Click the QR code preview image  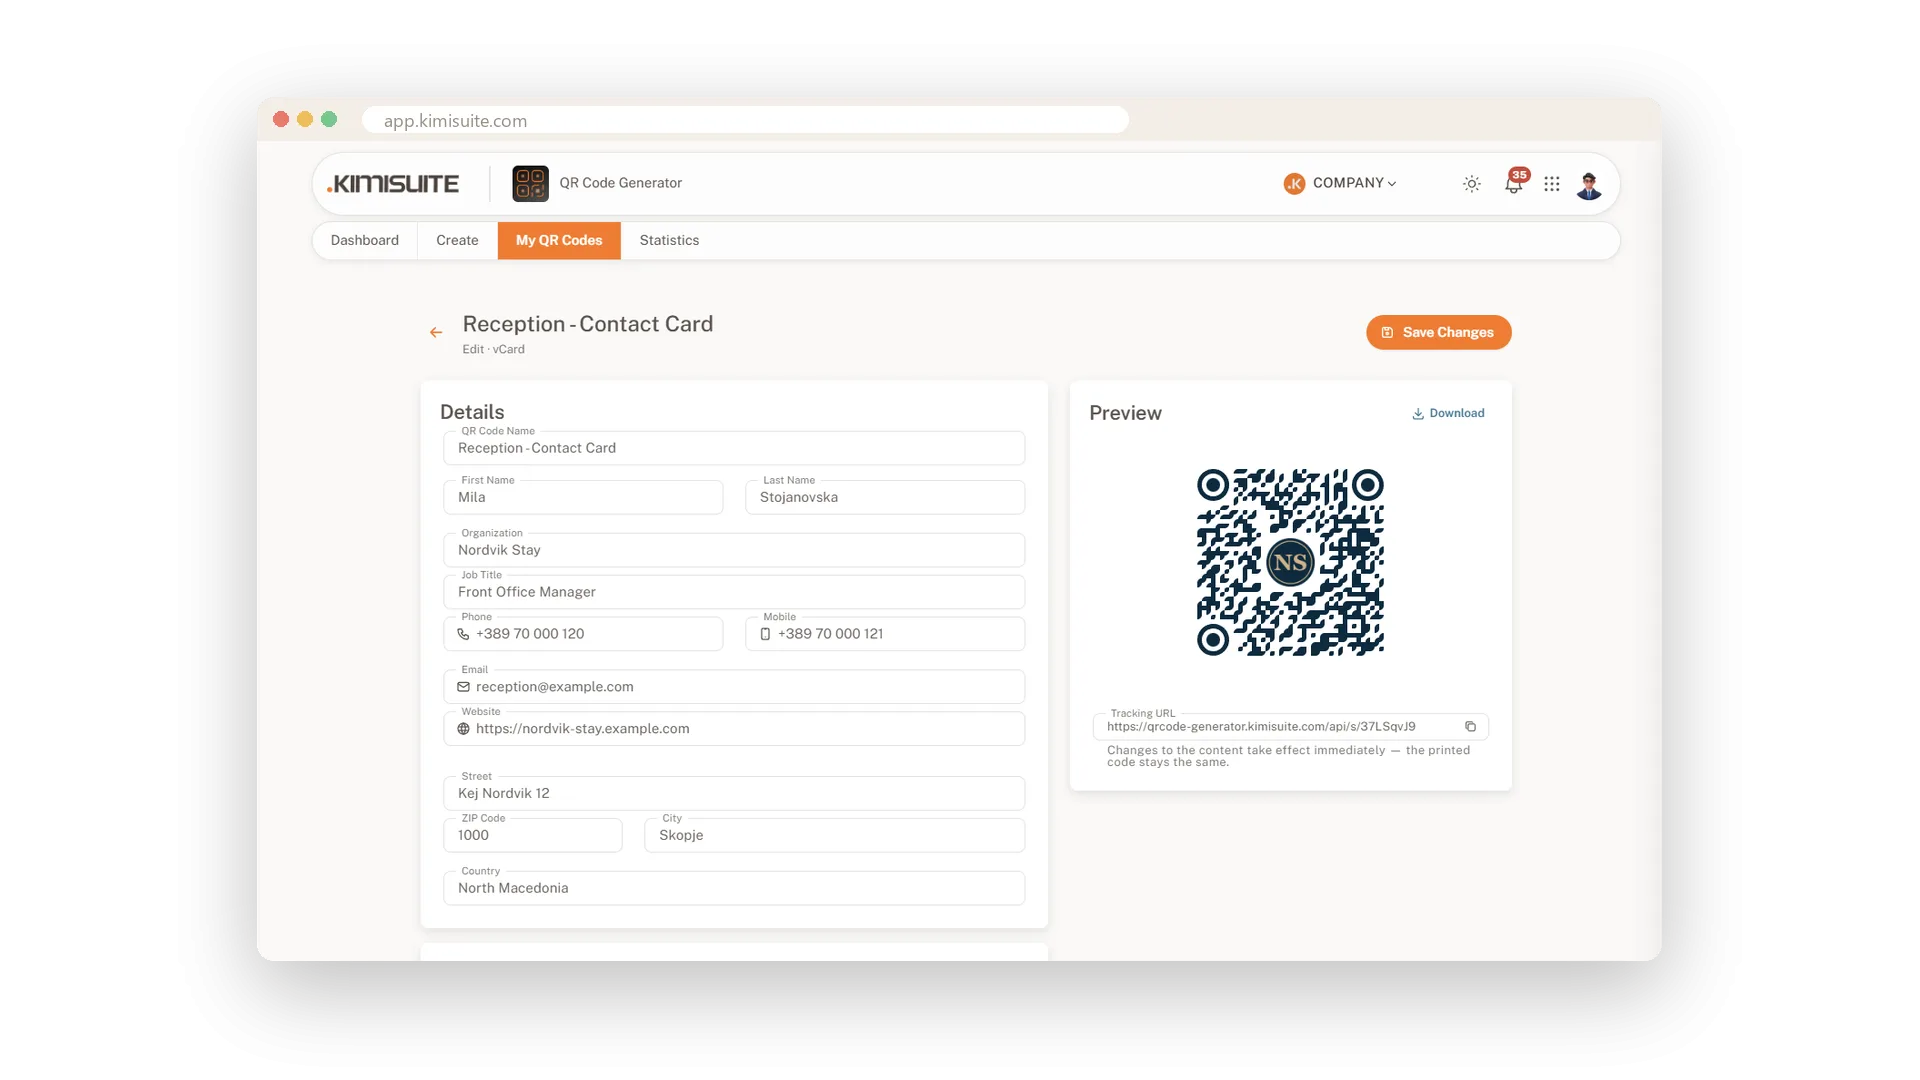(x=1290, y=562)
